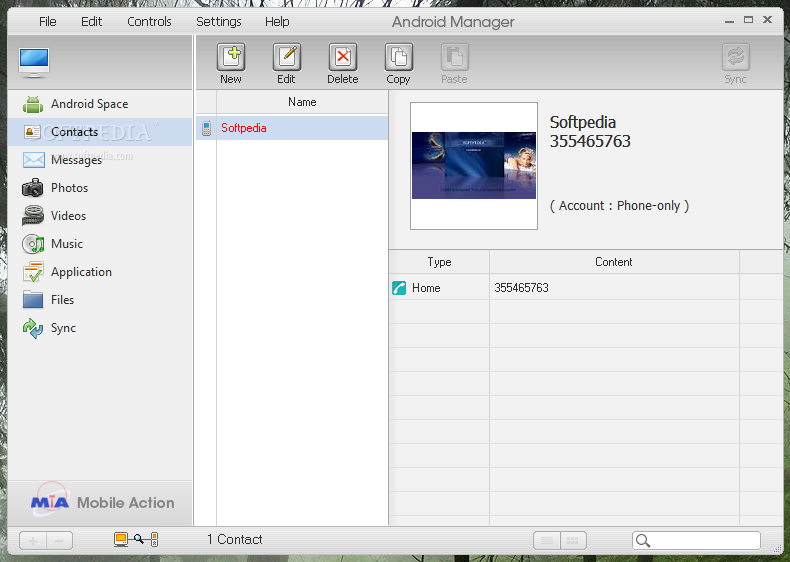The height and width of the screenshot is (562, 790).
Task: Open the File menu
Action: click(x=48, y=22)
